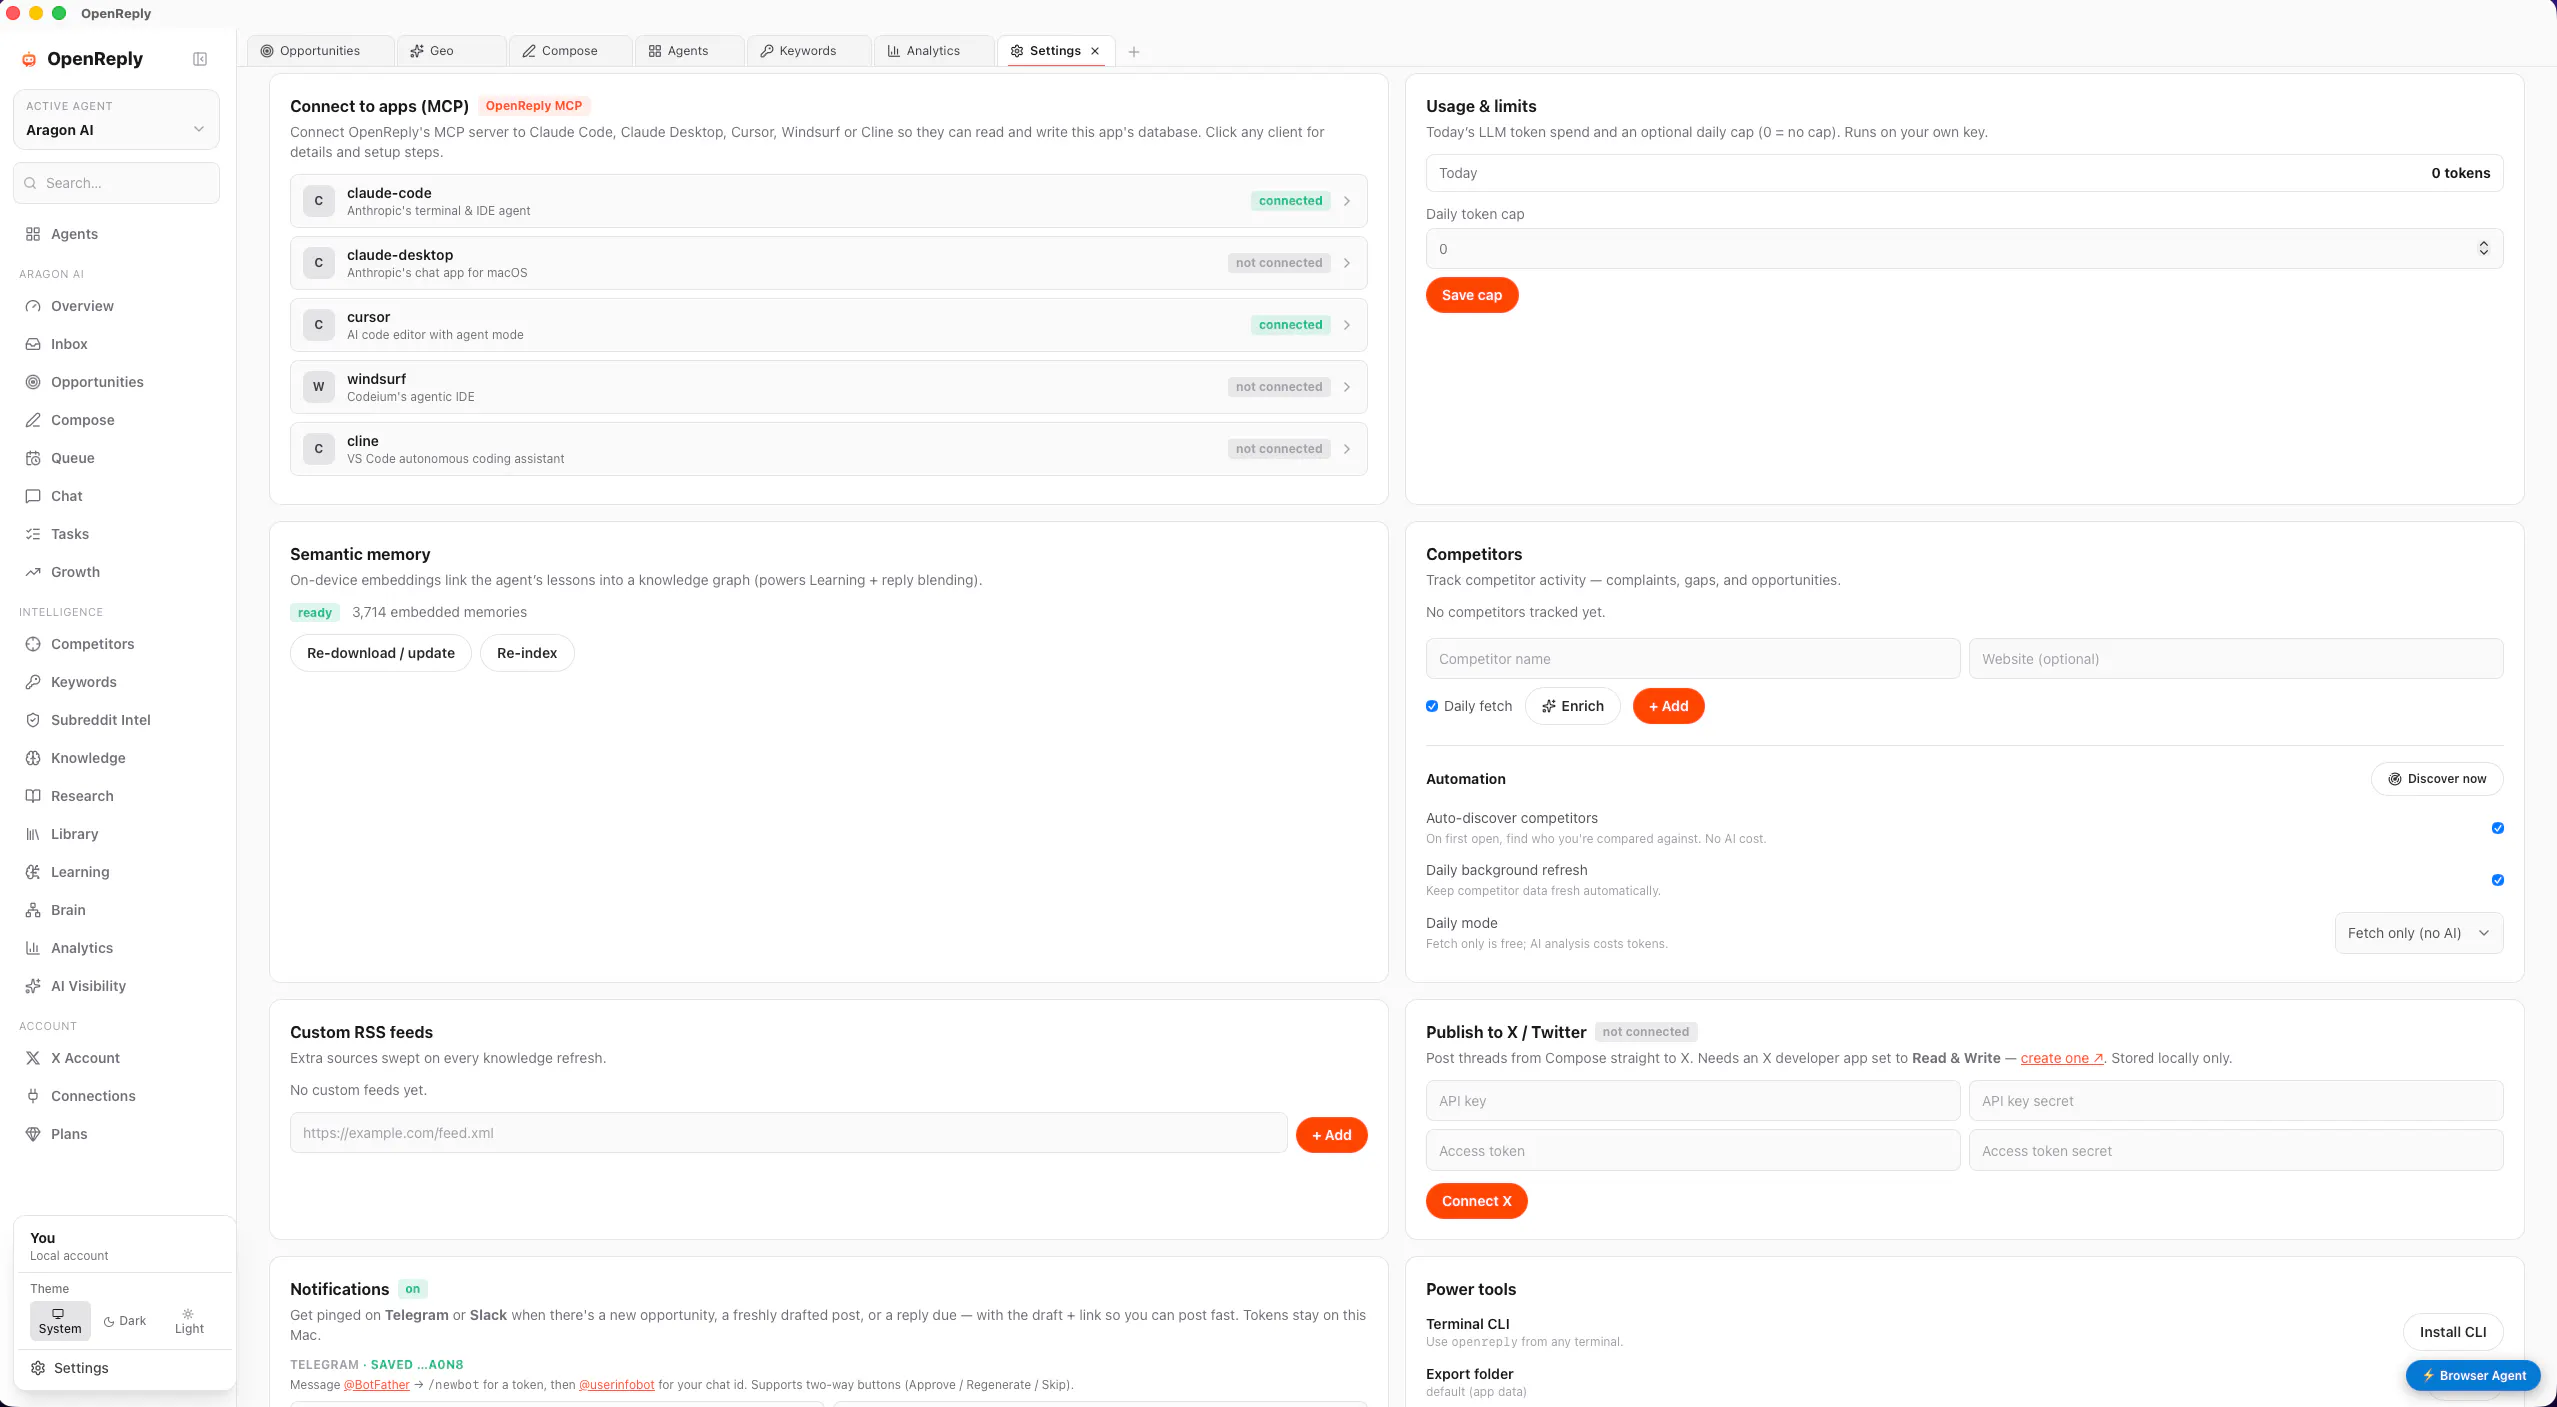Expand the cursor connection row
The height and width of the screenshot is (1407, 2557).
[x=828, y=325]
